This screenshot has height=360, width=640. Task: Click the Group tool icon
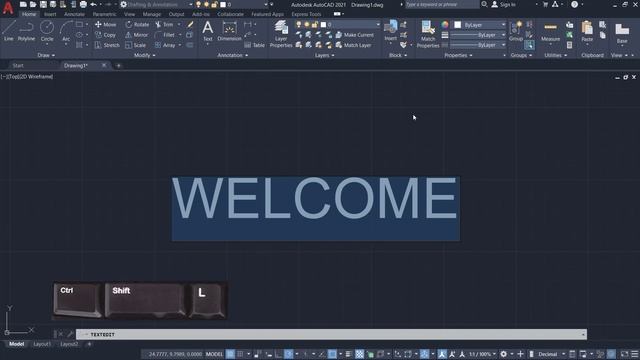pos(516,31)
